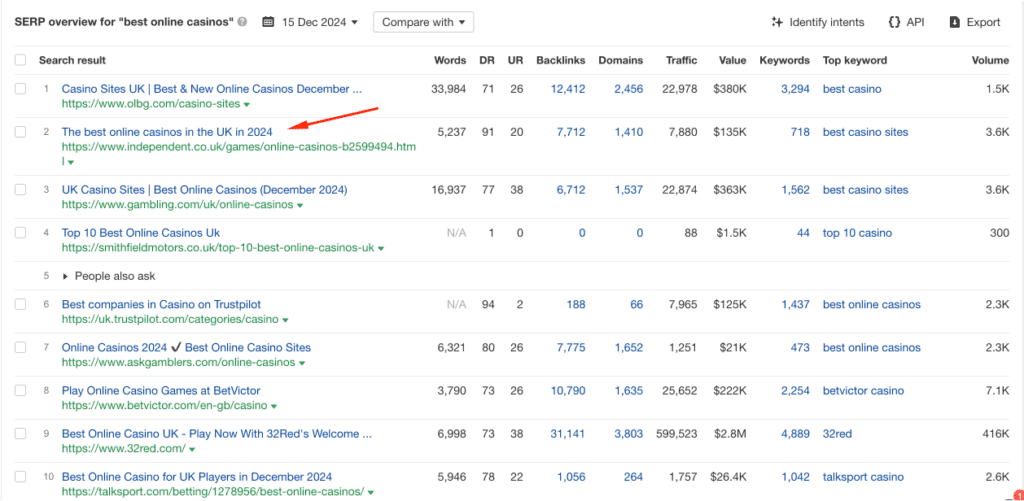Click top keyword best casino
Screen dimensions: 1024x501
(852, 89)
